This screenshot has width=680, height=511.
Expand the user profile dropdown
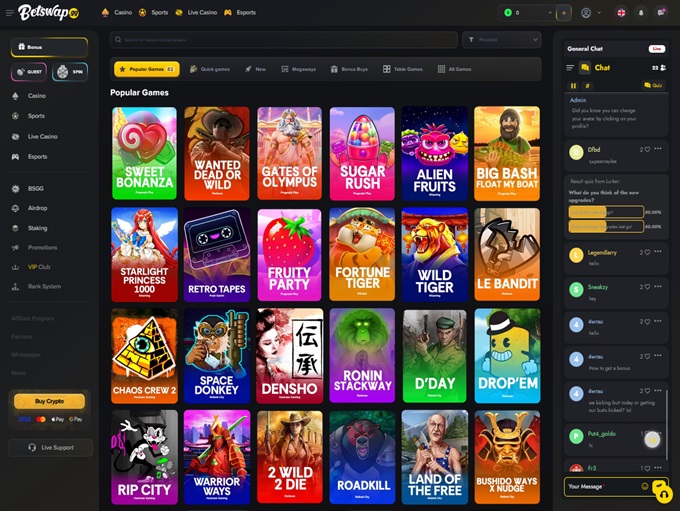click(x=592, y=13)
